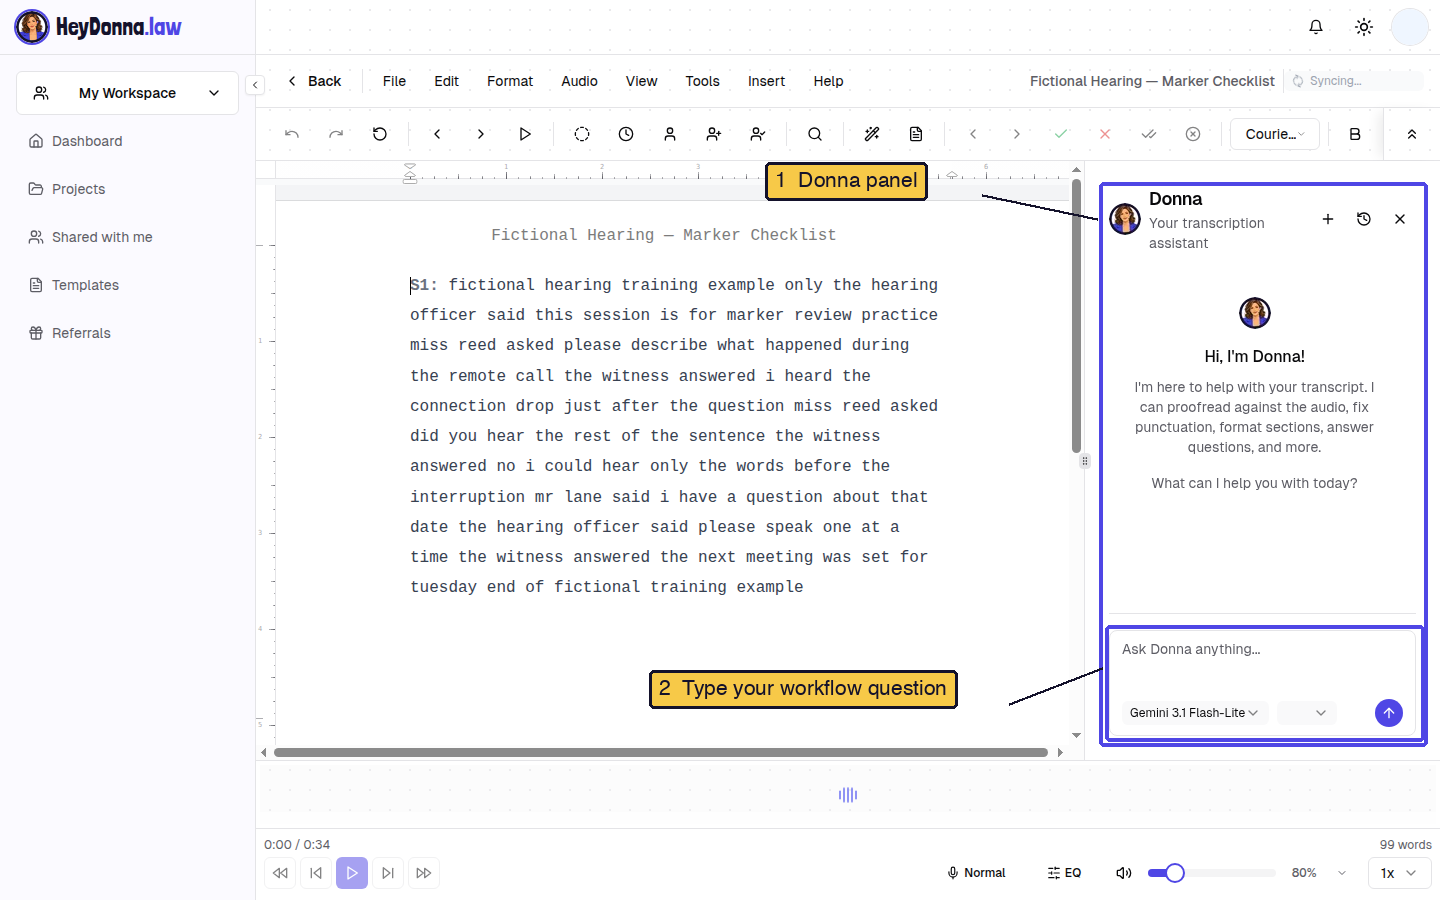Insert a timestamp using the clock icon
The width and height of the screenshot is (1440, 900).
tap(626, 134)
